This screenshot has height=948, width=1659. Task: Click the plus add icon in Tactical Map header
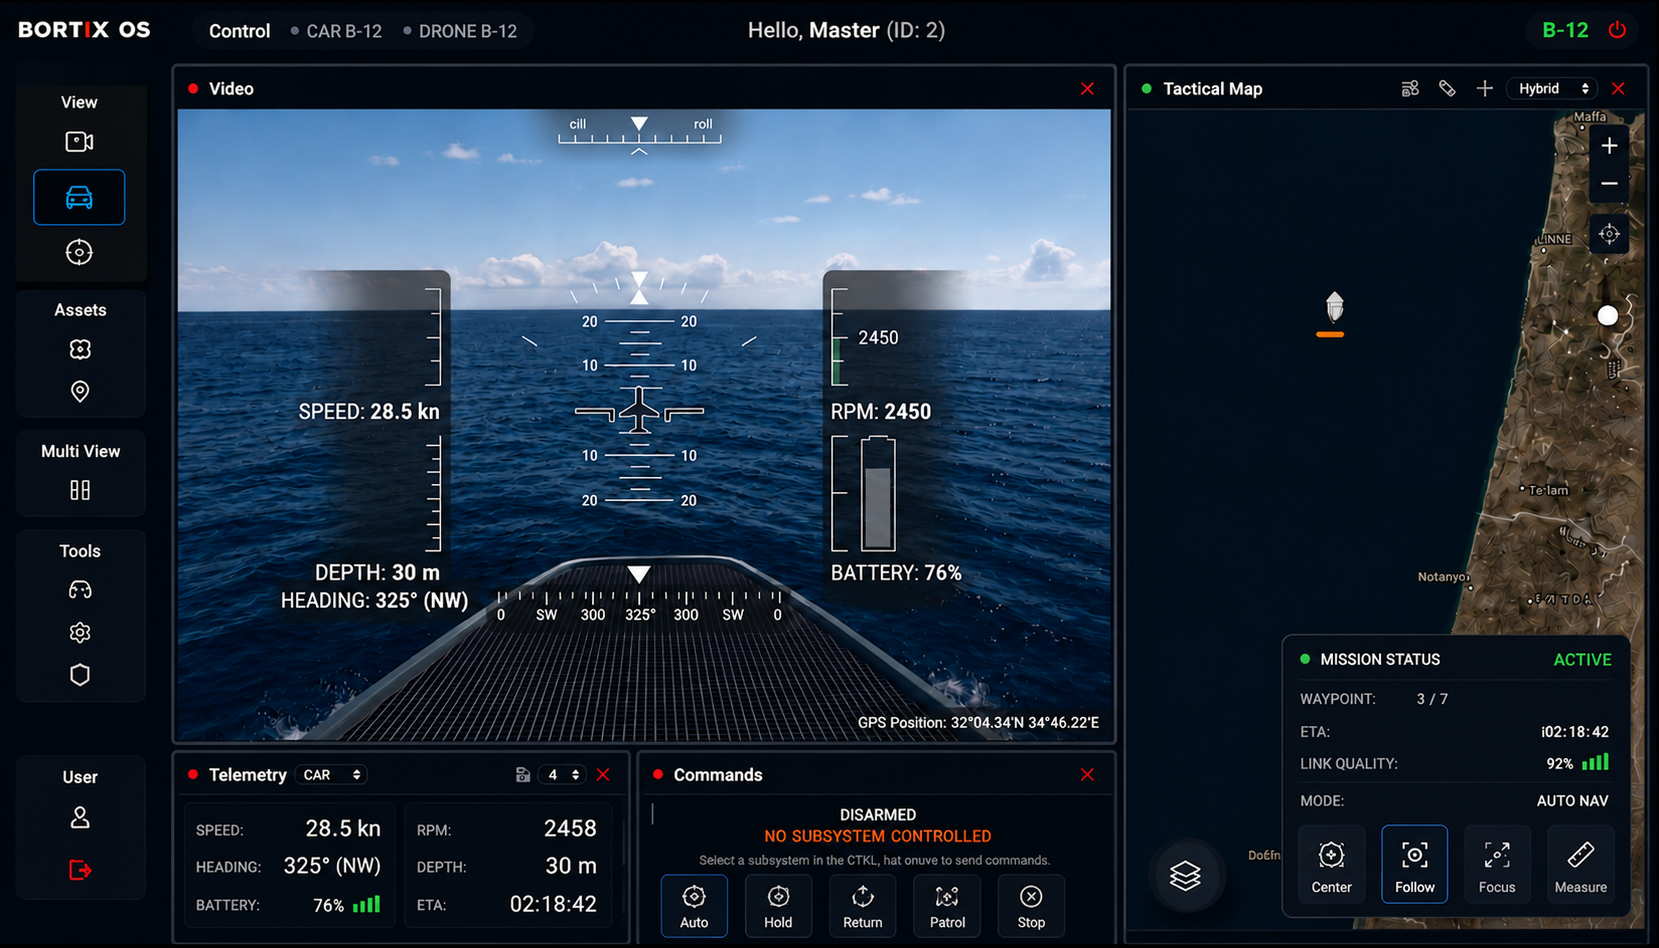coord(1485,89)
